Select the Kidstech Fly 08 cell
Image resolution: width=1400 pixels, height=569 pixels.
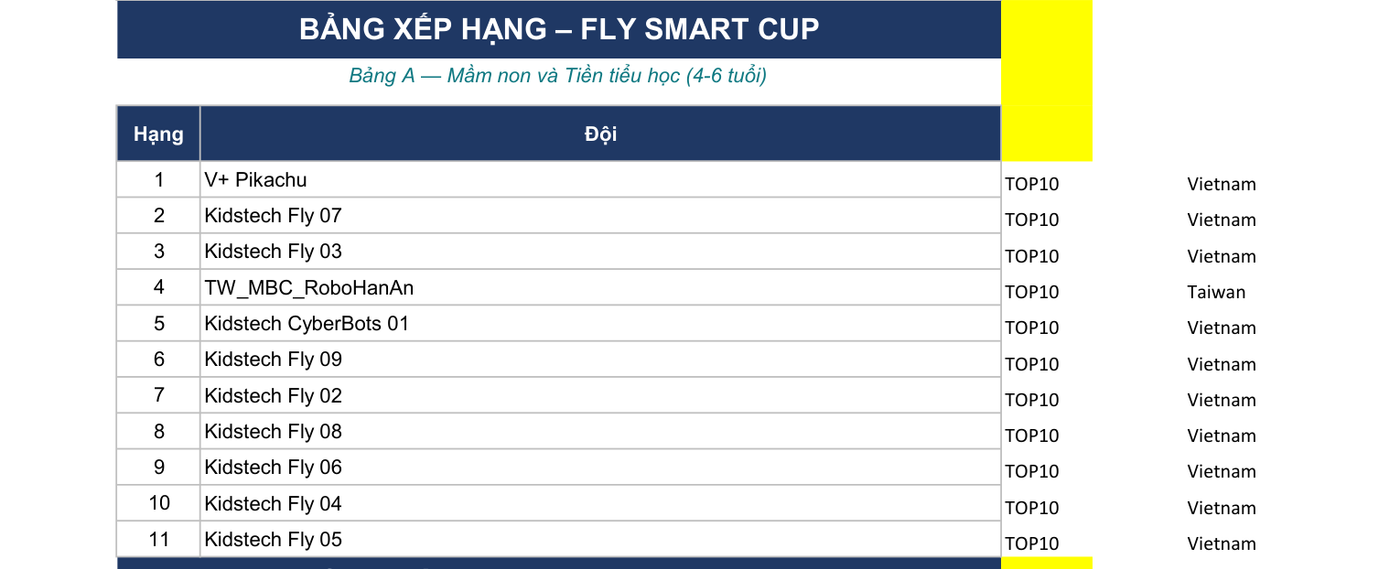[600, 432]
